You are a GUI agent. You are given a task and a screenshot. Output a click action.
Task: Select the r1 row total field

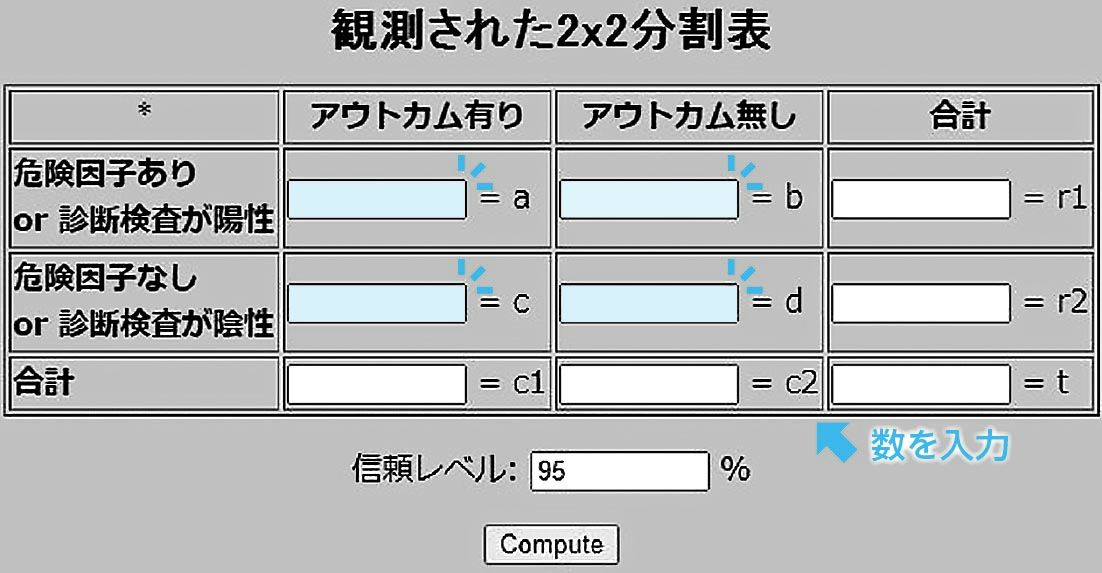(x=921, y=199)
